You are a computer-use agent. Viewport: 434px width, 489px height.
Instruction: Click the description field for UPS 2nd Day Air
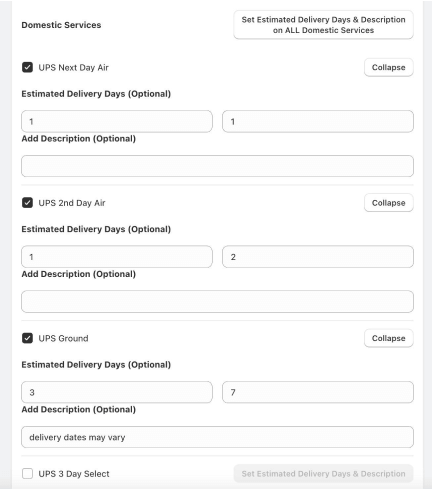pyautogui.click(x=217, y=302)
